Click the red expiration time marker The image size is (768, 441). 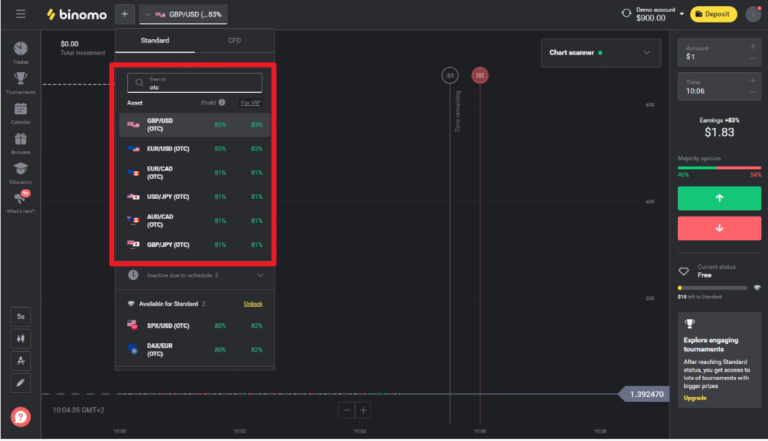[480, 75]
